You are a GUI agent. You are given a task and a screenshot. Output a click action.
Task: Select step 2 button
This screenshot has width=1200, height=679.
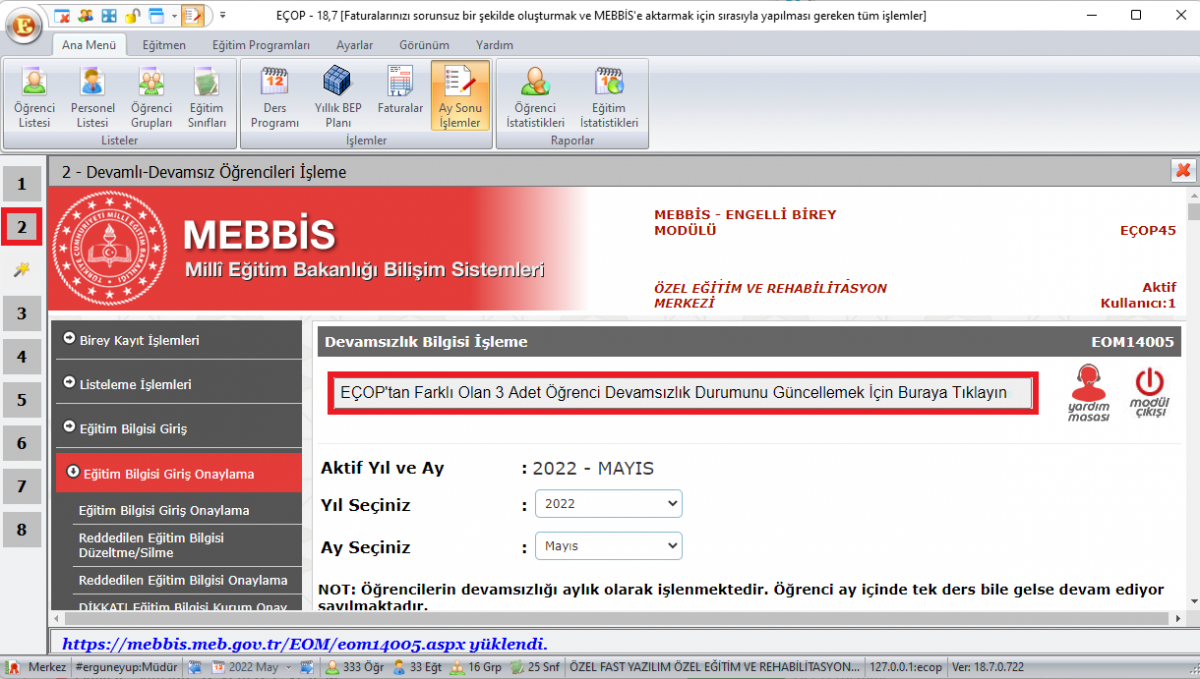pos(22,227)
